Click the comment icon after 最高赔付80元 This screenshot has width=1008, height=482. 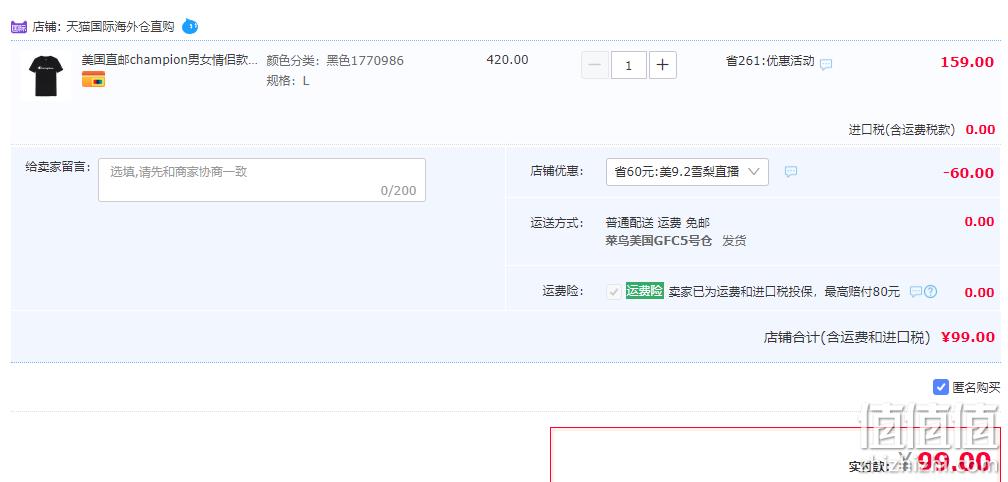point(916,292)
